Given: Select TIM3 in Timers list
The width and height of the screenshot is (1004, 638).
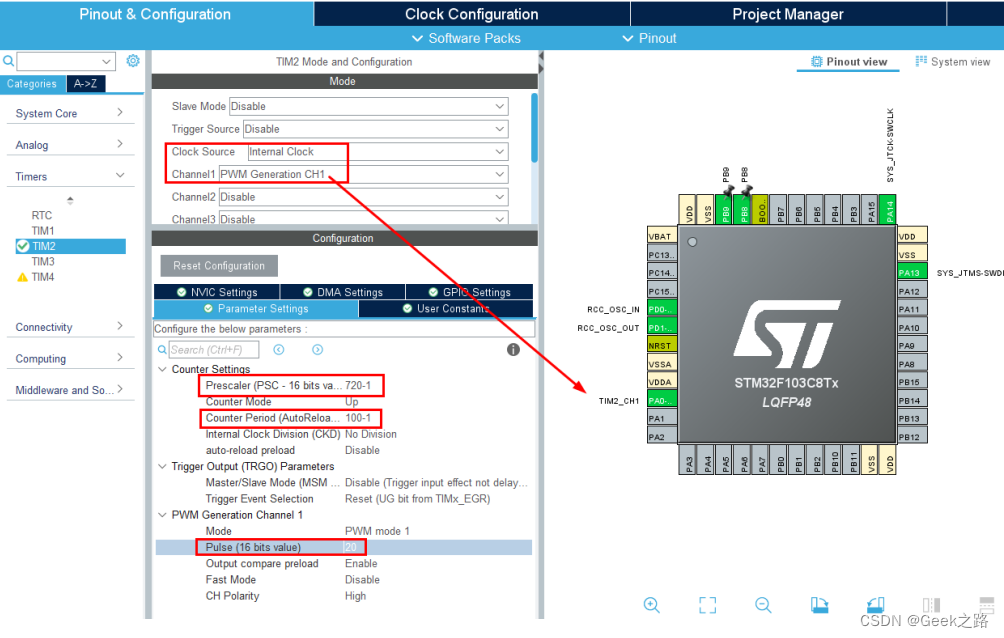Looking at the screenshot, I should tap(43, 261).
